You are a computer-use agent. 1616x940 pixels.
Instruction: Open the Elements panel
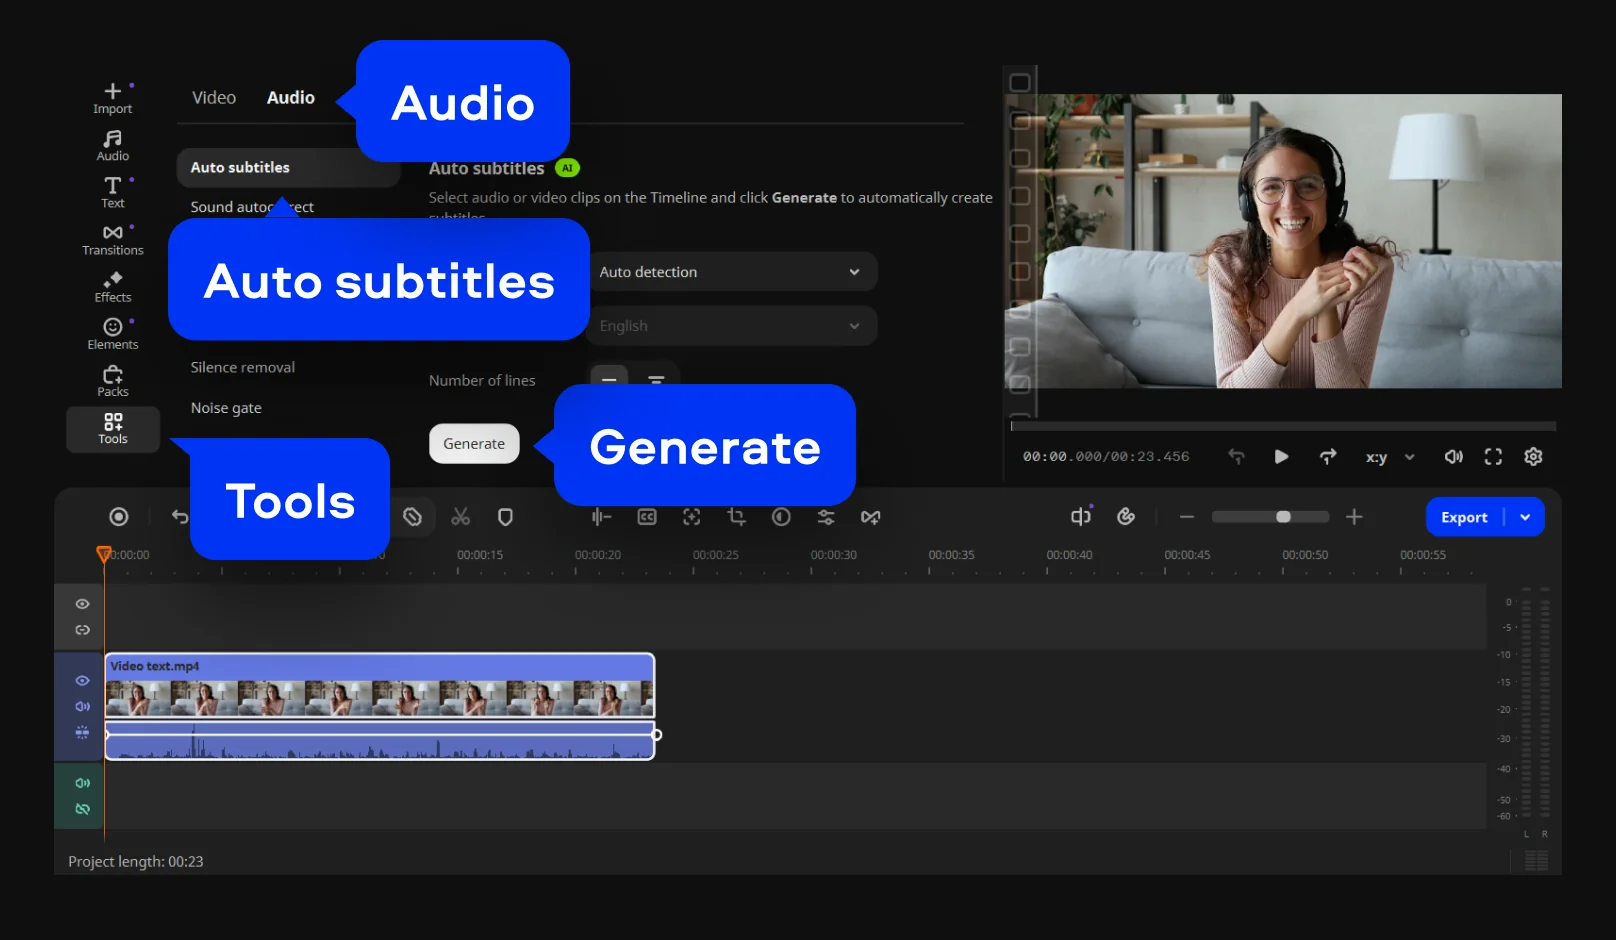pyautogui.click(x=113, y=334)
